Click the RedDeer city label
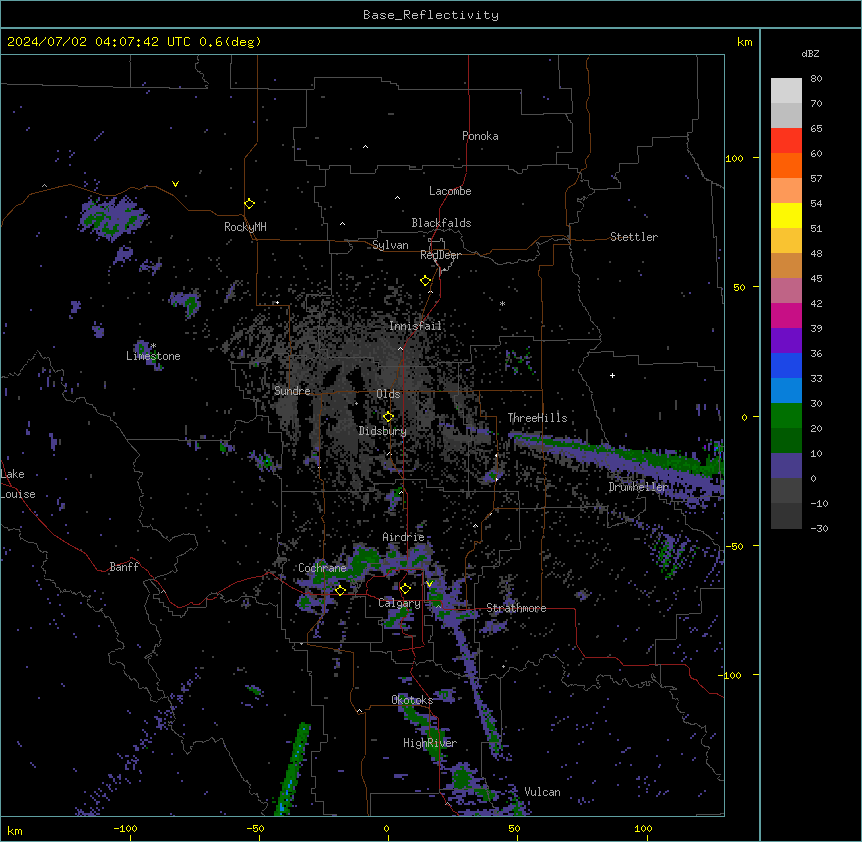 coord(440,255)
